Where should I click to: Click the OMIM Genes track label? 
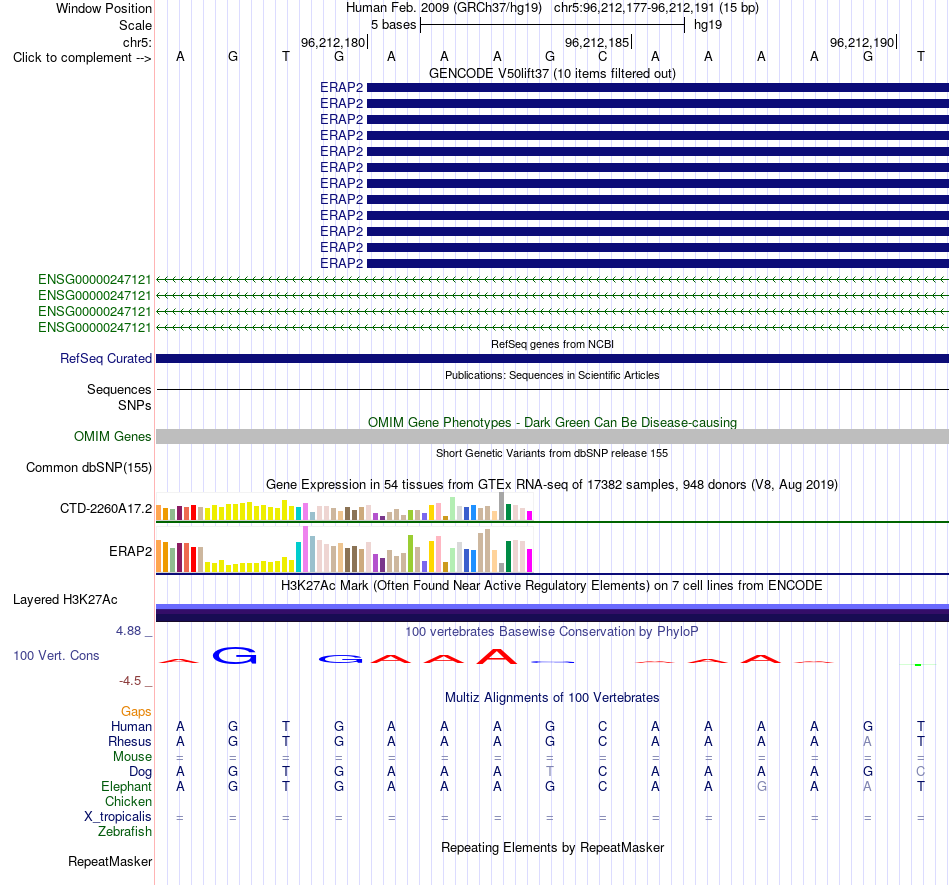click(x=113, y=436)
